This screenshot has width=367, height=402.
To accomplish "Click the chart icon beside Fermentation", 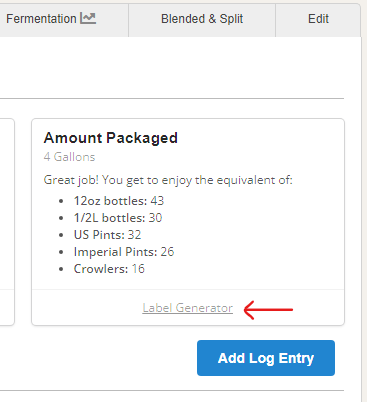I will (x=88, y=18).
